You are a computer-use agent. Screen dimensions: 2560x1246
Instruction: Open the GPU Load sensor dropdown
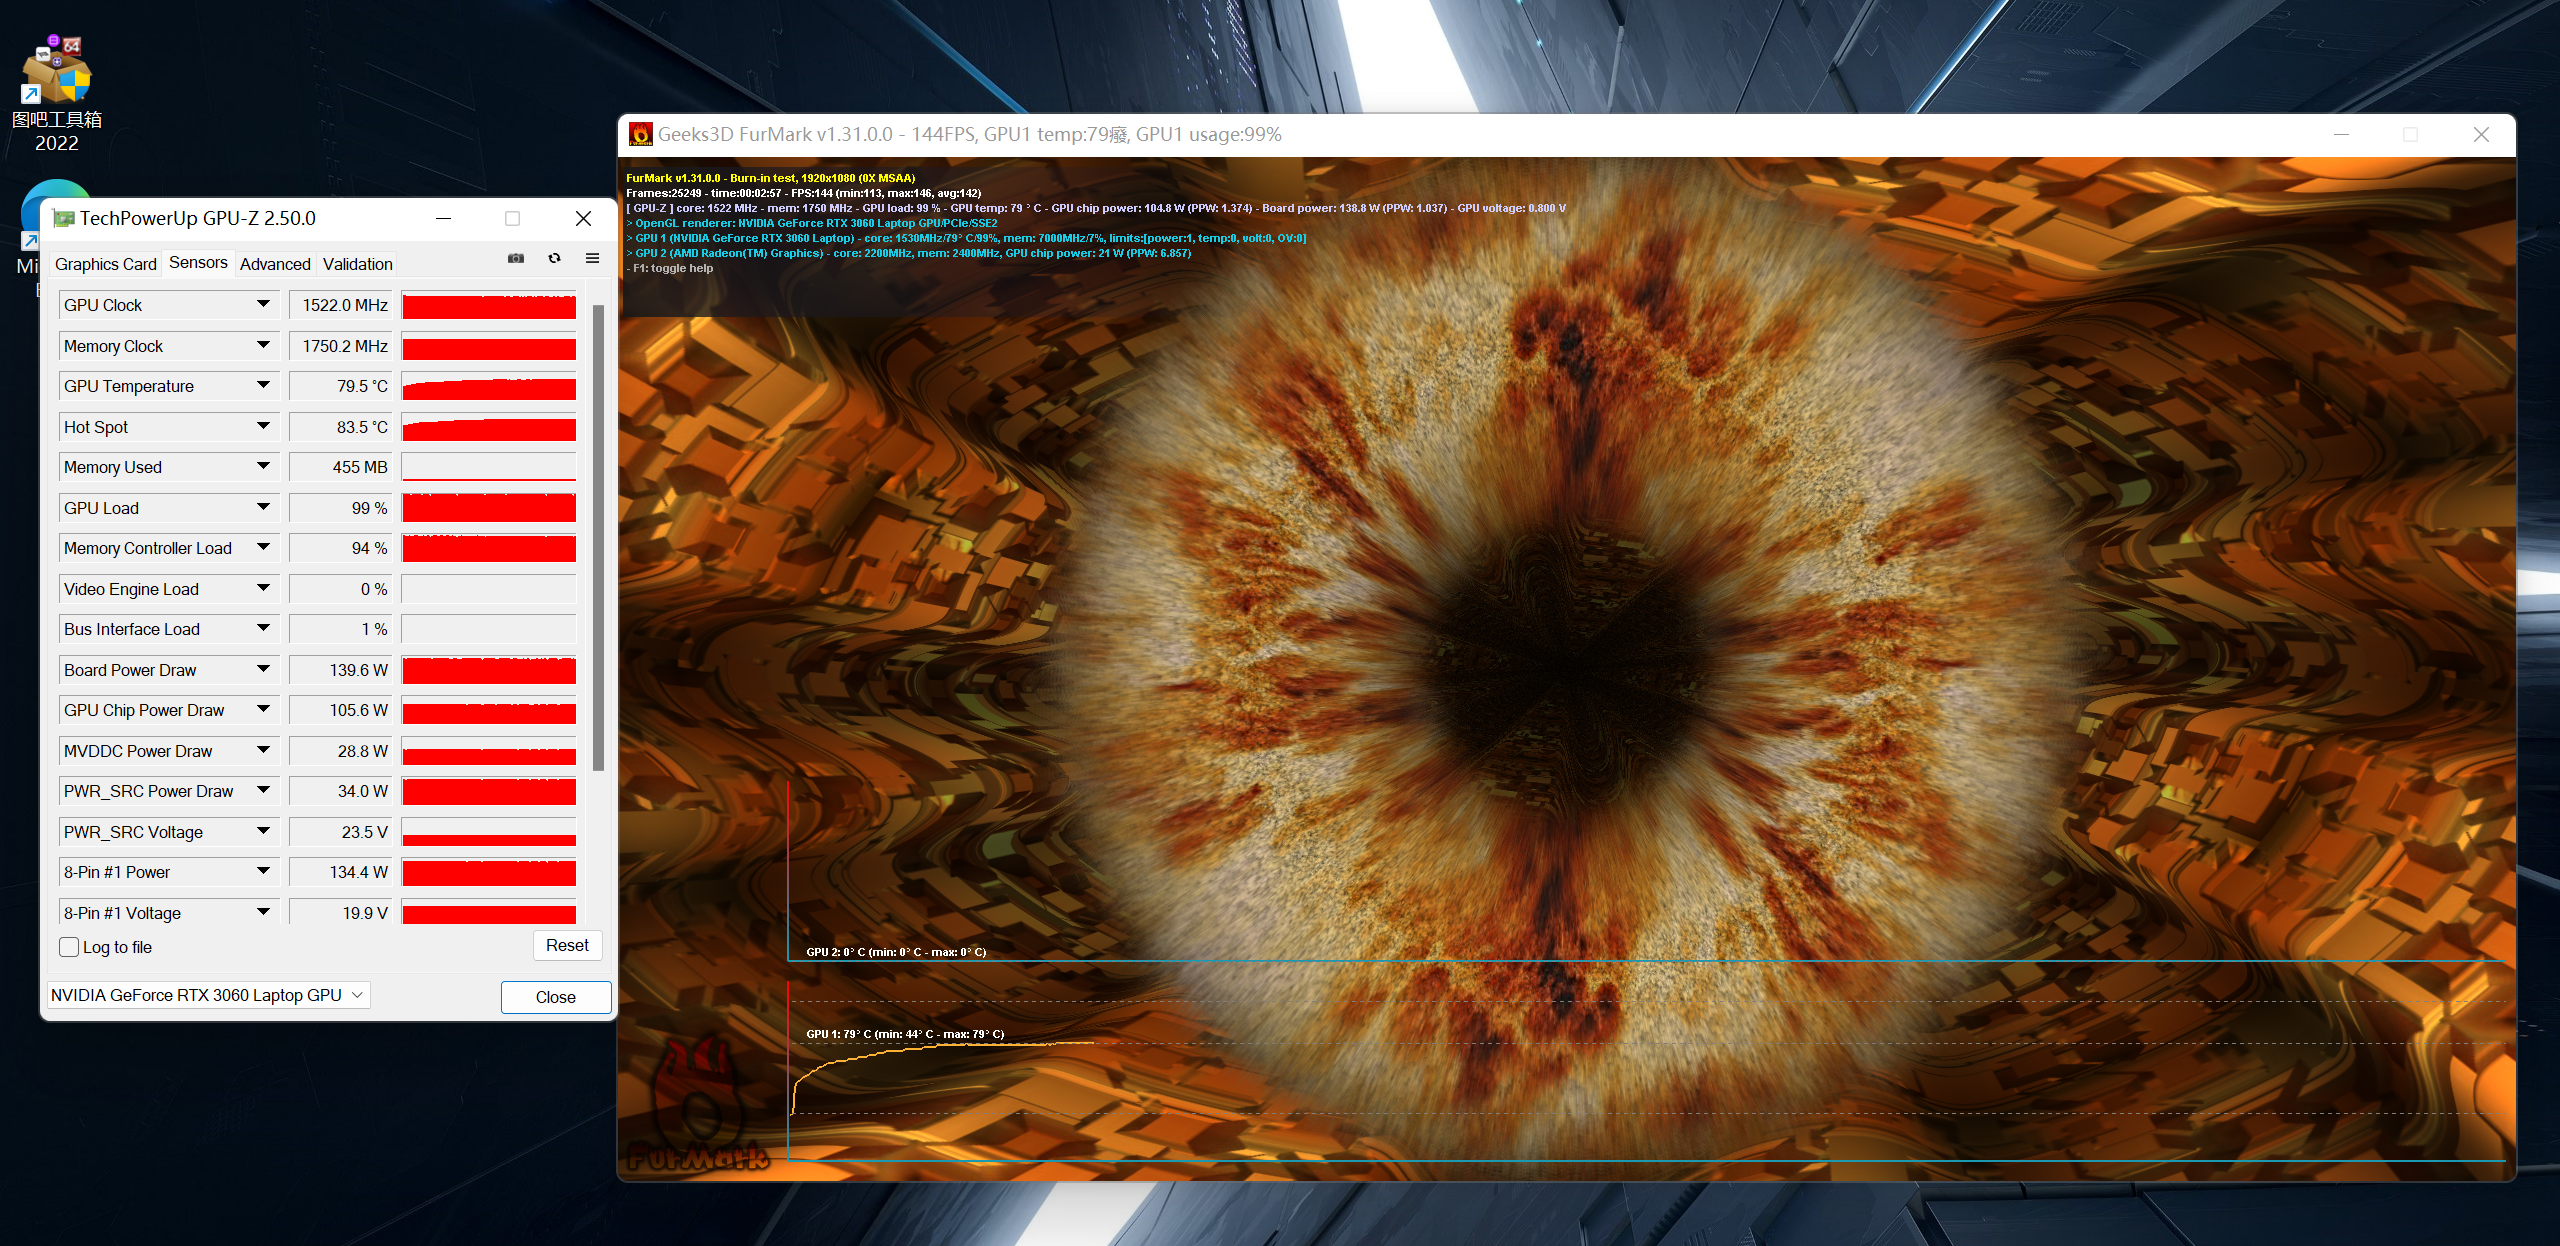[x=263, y=507]
